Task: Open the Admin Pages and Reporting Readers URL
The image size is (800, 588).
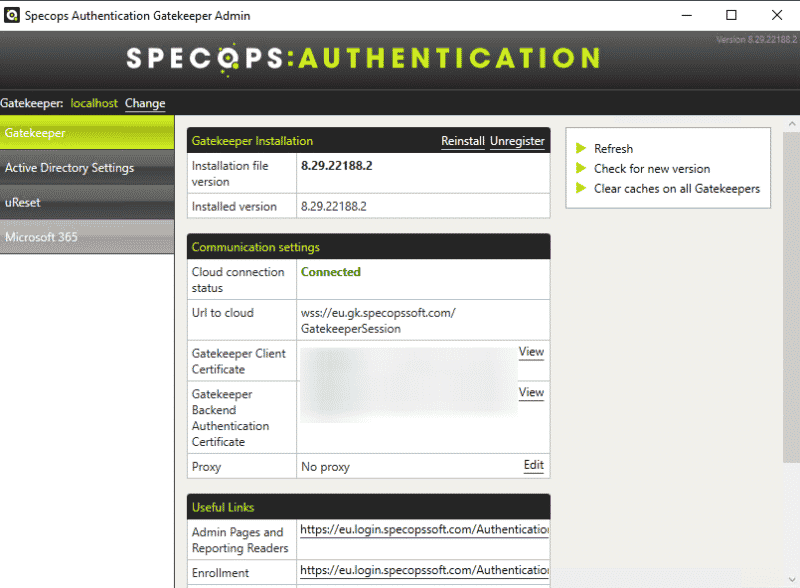Action: (x=424, y=530)
